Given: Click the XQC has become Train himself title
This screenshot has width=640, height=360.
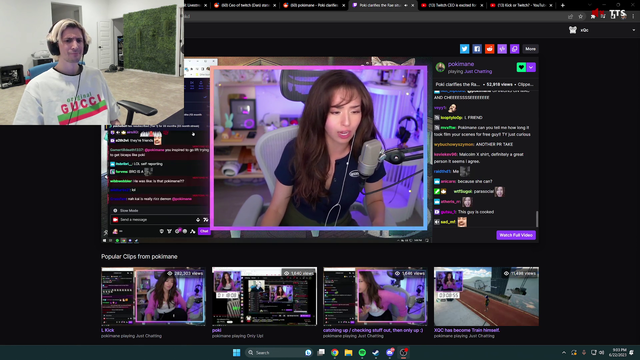Looking at the screenshot, I should pyautogui.click(x=467, y=330).
